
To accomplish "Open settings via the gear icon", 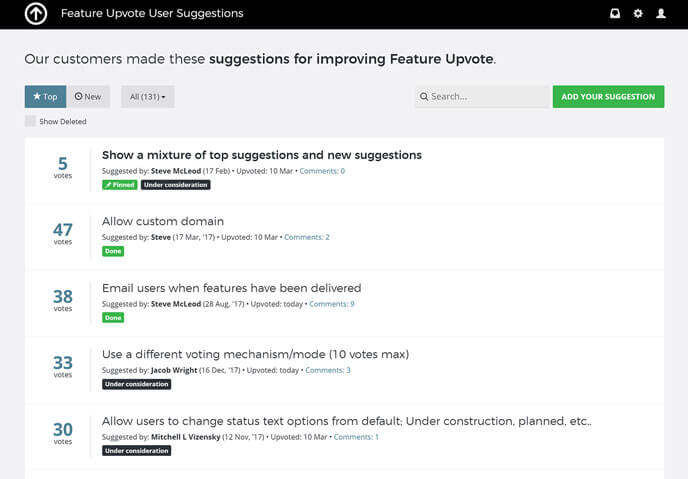I will (638, 14).
